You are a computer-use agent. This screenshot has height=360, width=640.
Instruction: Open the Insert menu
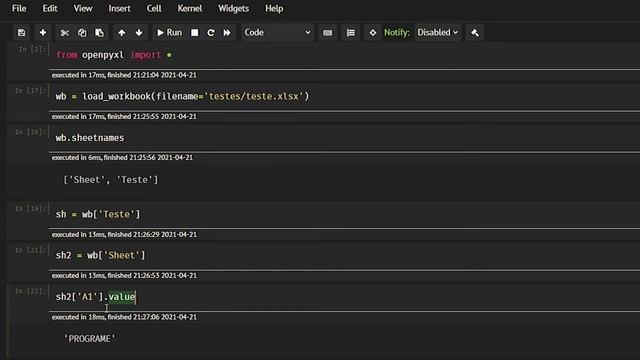(119, 9)
